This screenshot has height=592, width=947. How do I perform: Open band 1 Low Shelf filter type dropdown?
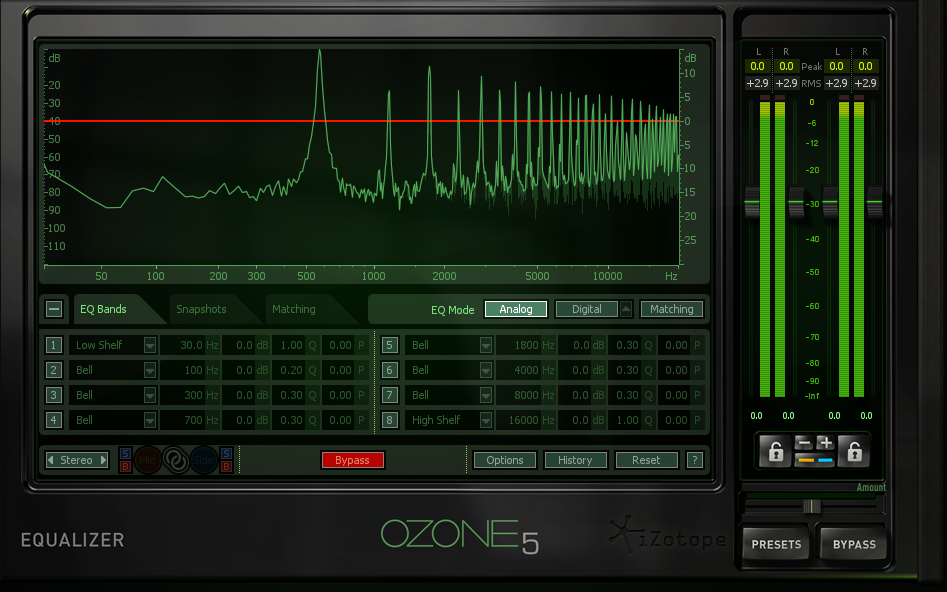(150, 345)
